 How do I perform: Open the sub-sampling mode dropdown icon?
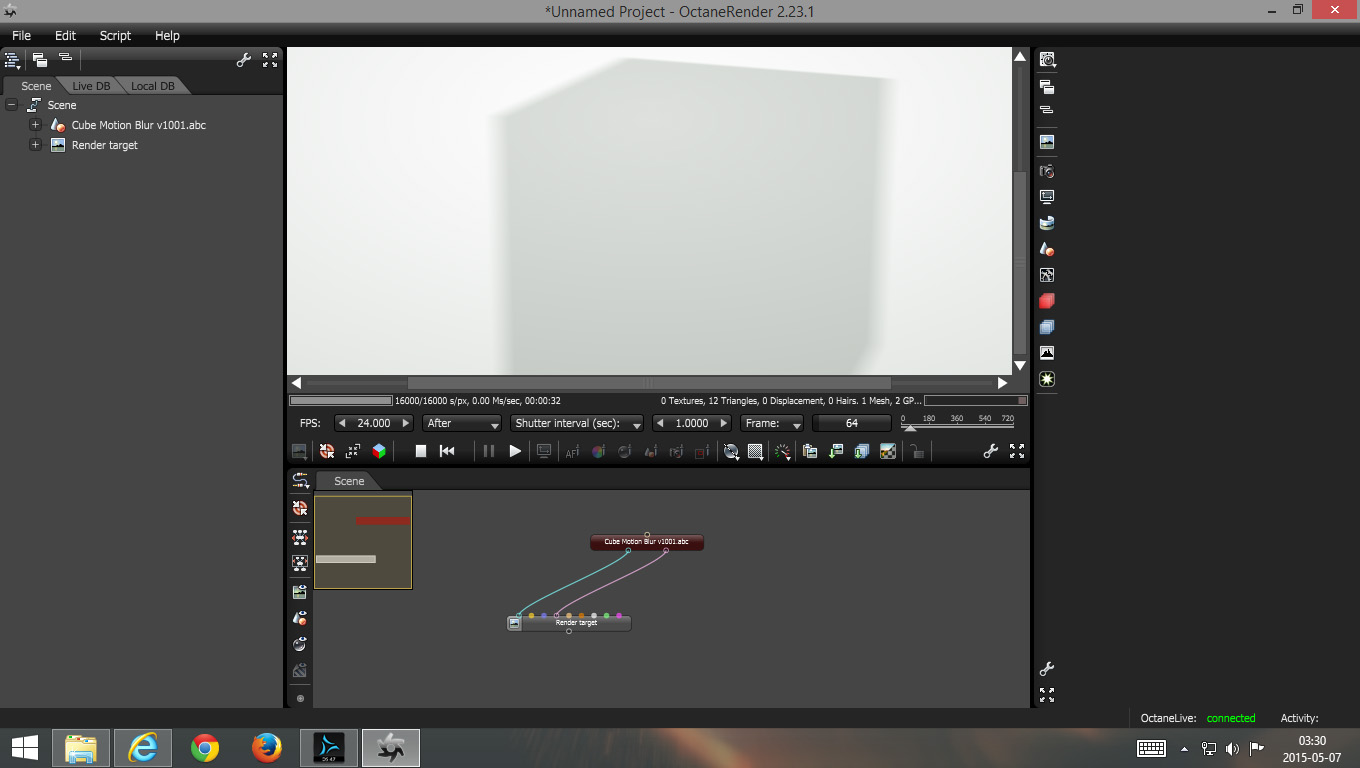click(x=756, y=451)
